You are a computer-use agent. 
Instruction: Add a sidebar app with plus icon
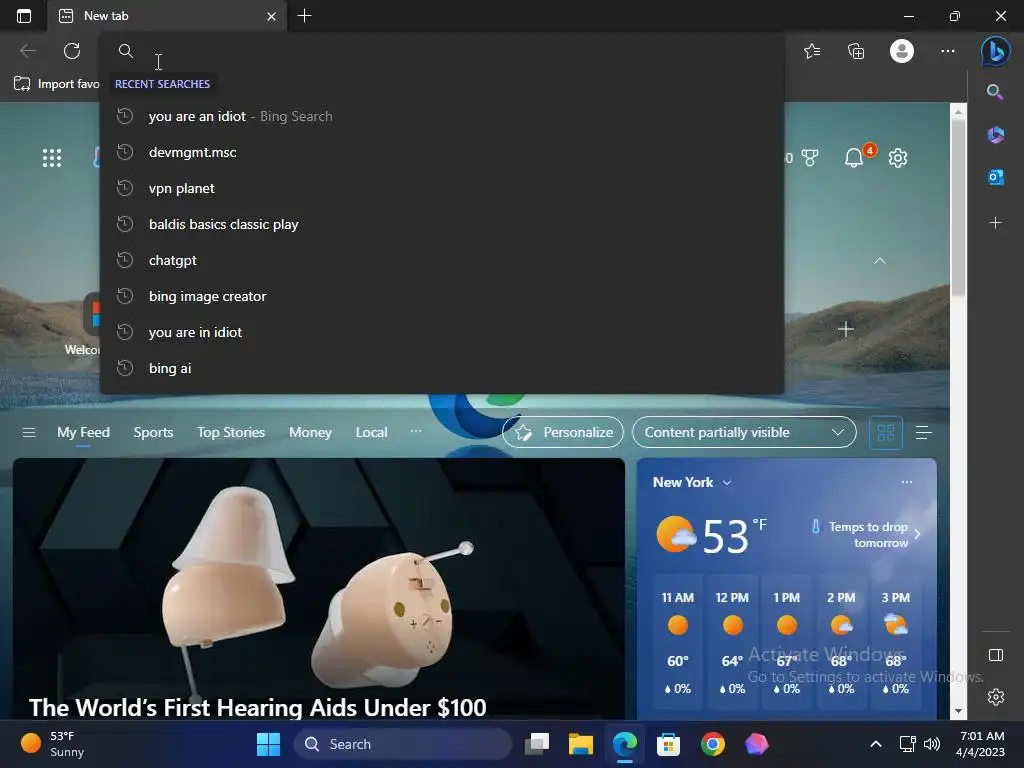click(995, 223)
